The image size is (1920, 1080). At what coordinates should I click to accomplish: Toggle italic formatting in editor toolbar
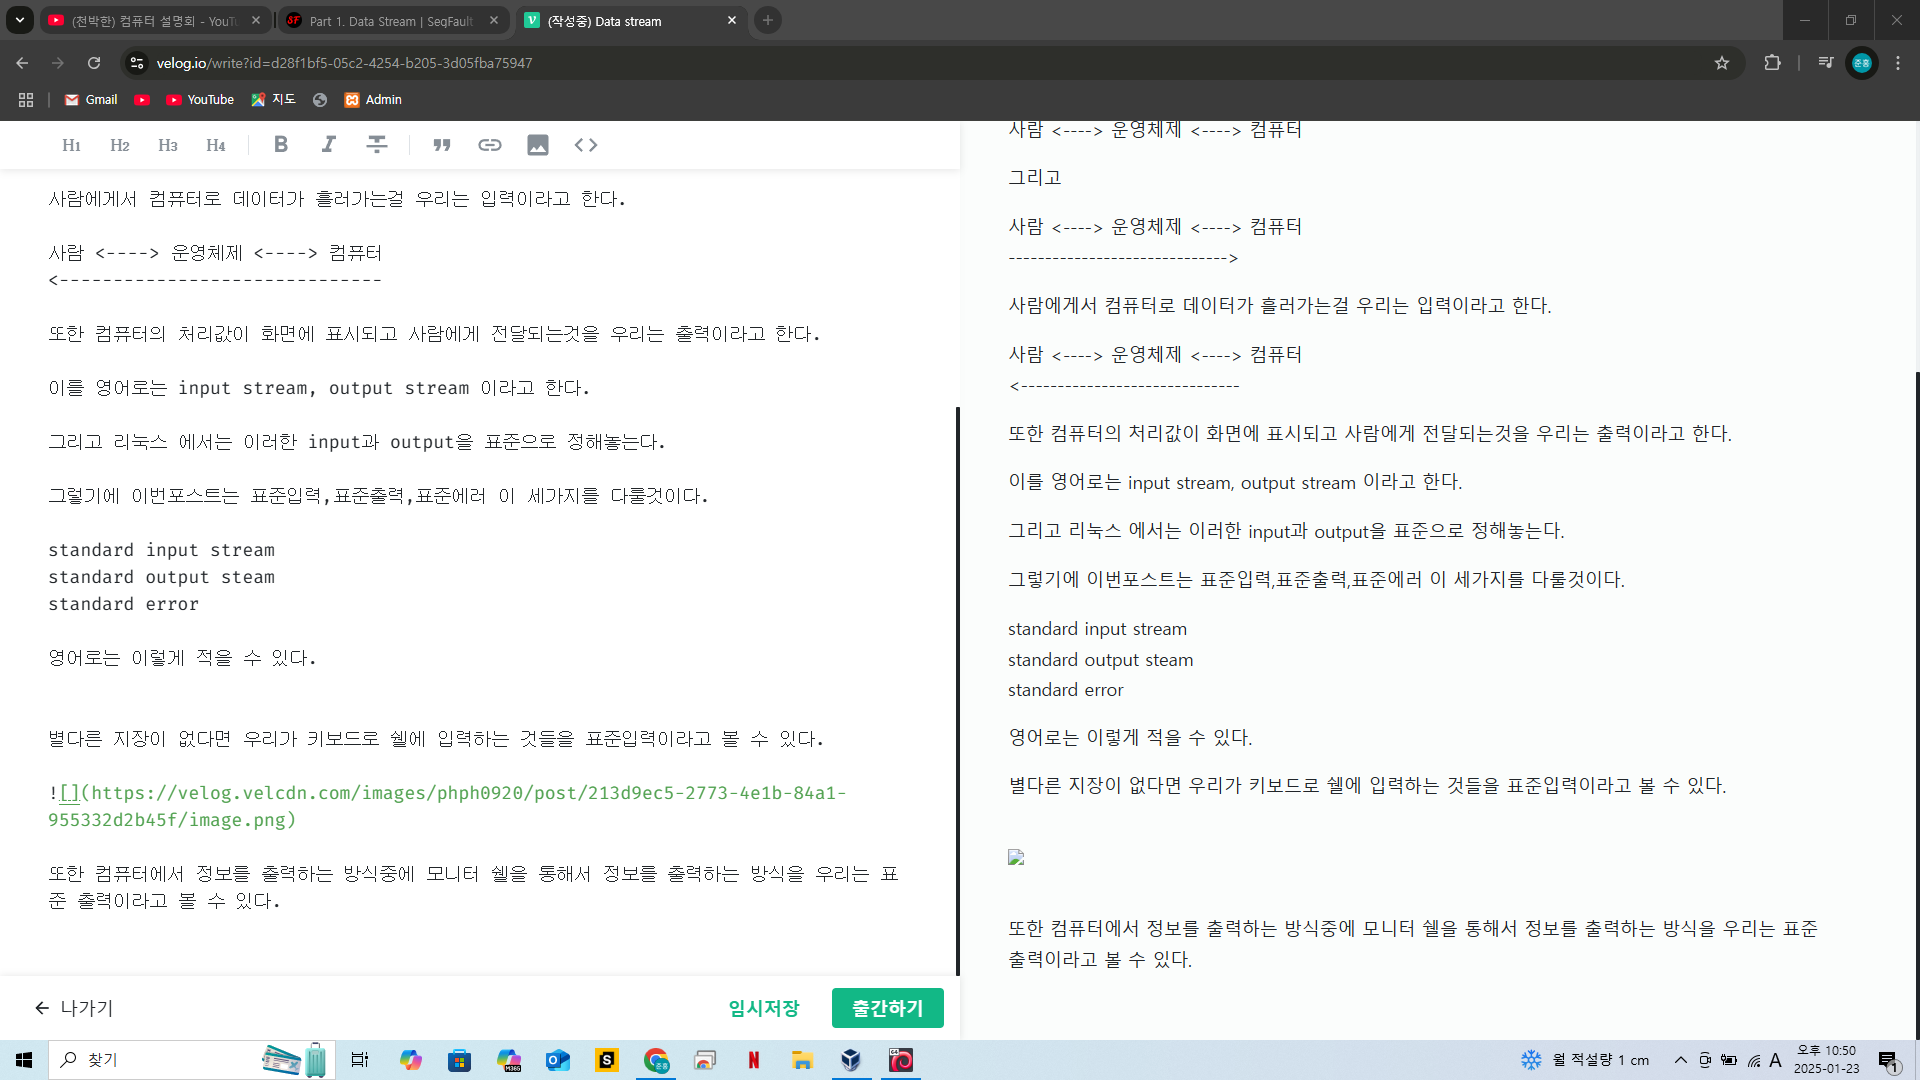click(328, 145)
